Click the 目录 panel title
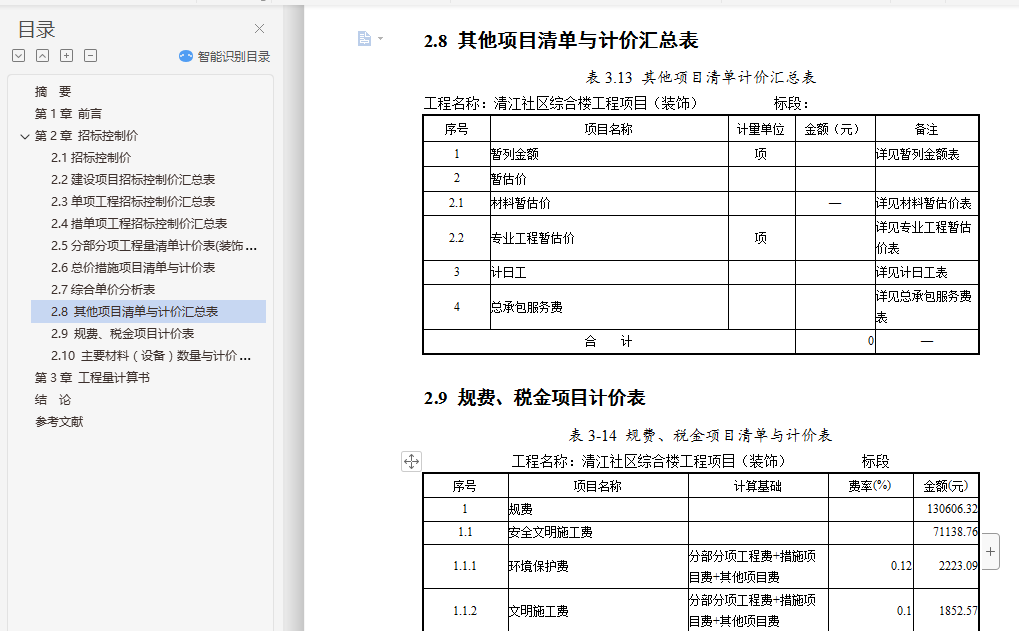 tap(36, 29)
